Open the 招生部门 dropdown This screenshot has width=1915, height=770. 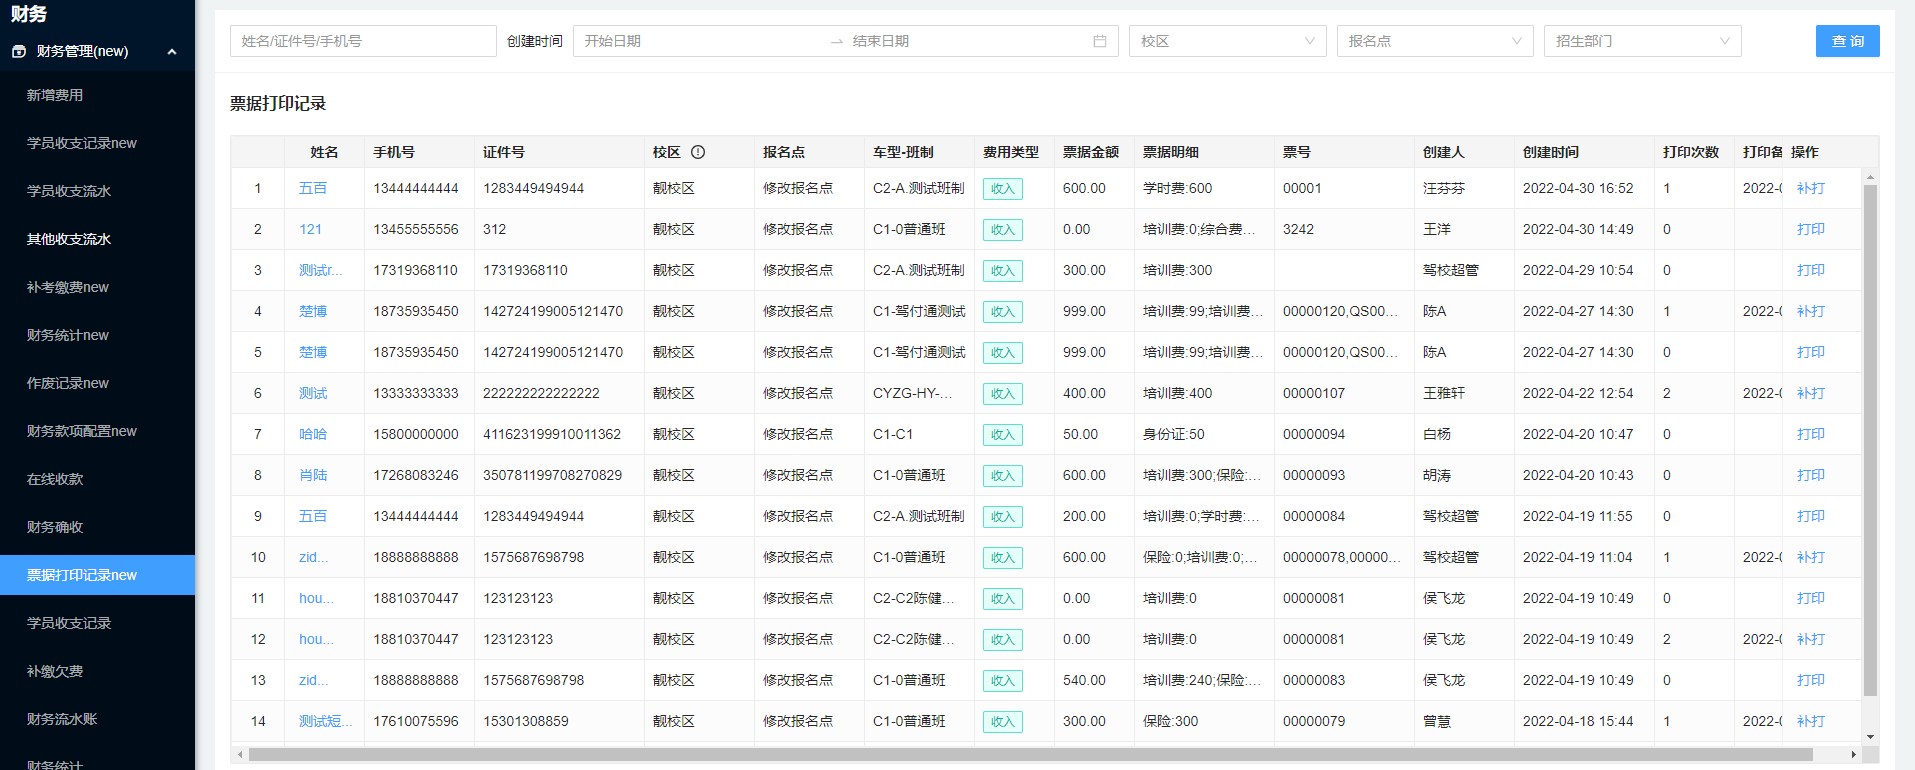point(1642,41)
